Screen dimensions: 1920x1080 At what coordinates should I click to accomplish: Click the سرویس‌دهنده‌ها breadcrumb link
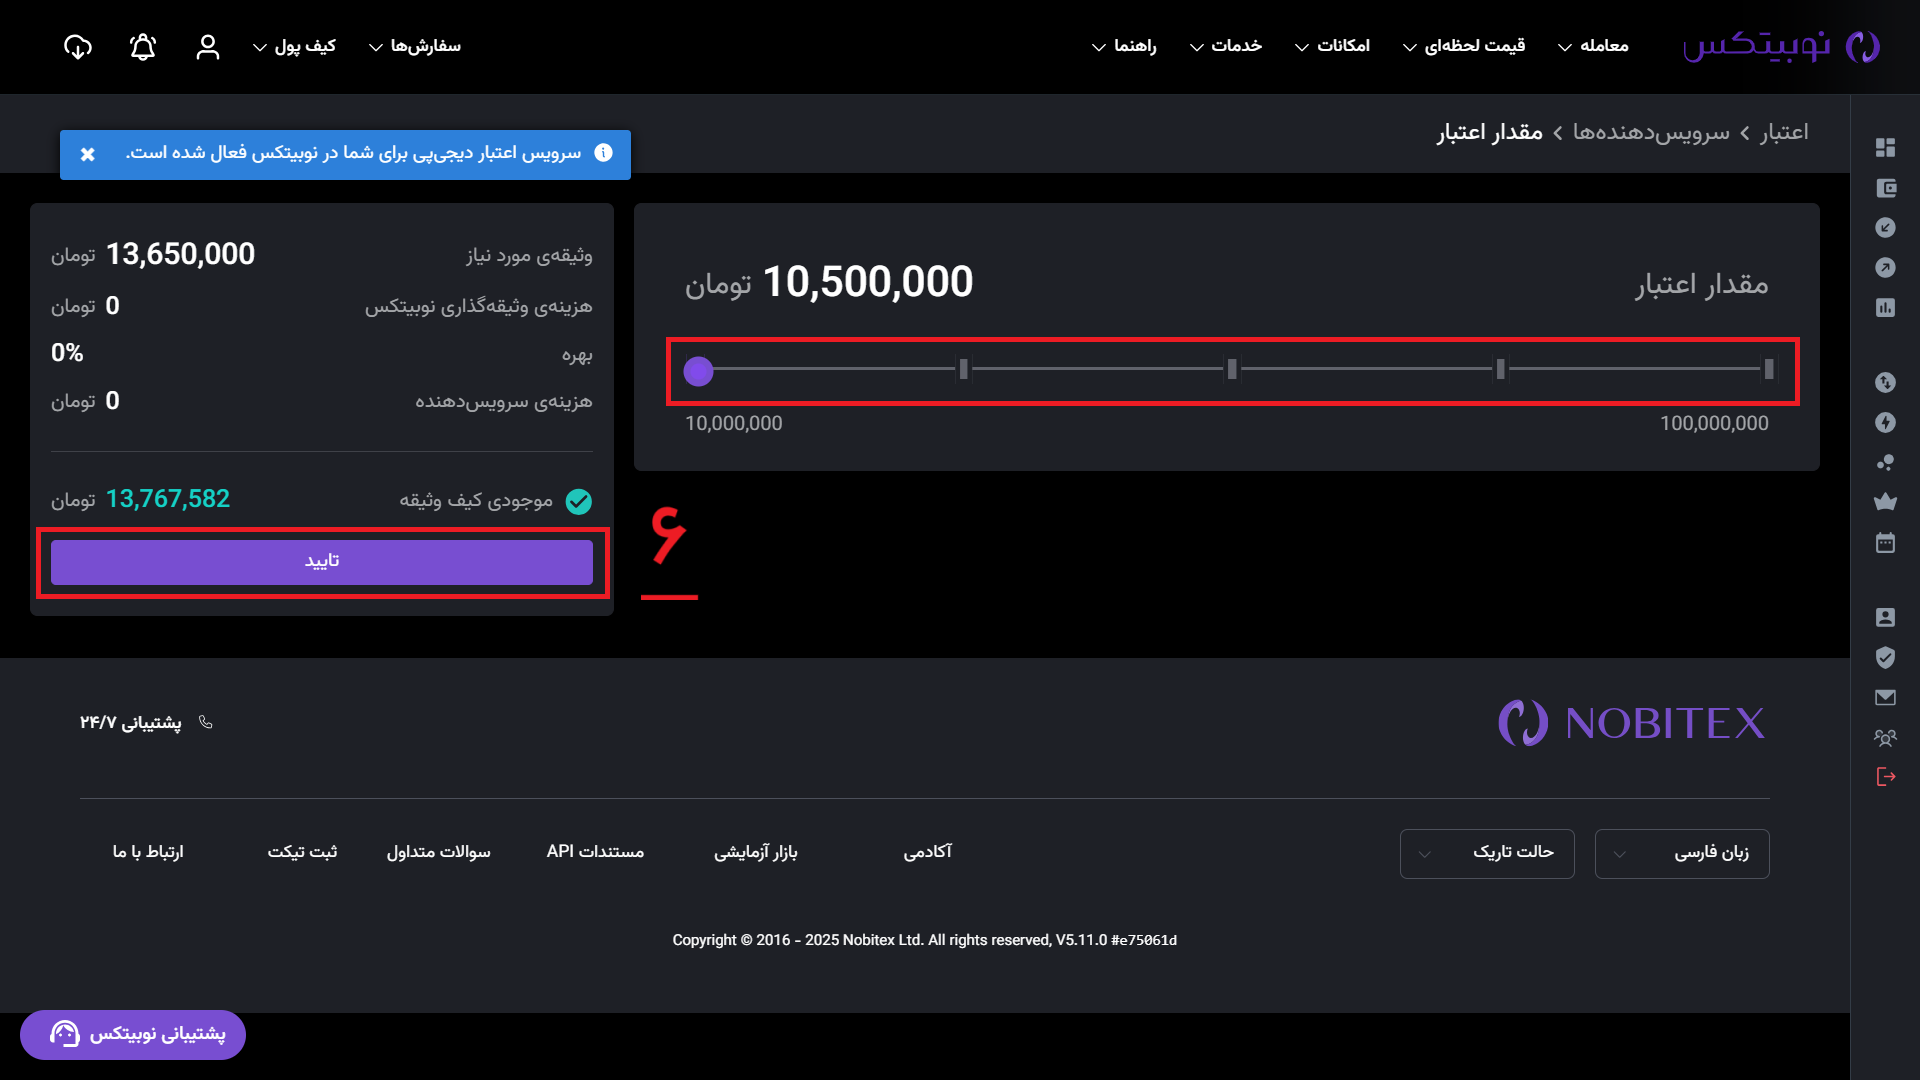tap(1651, 132)
